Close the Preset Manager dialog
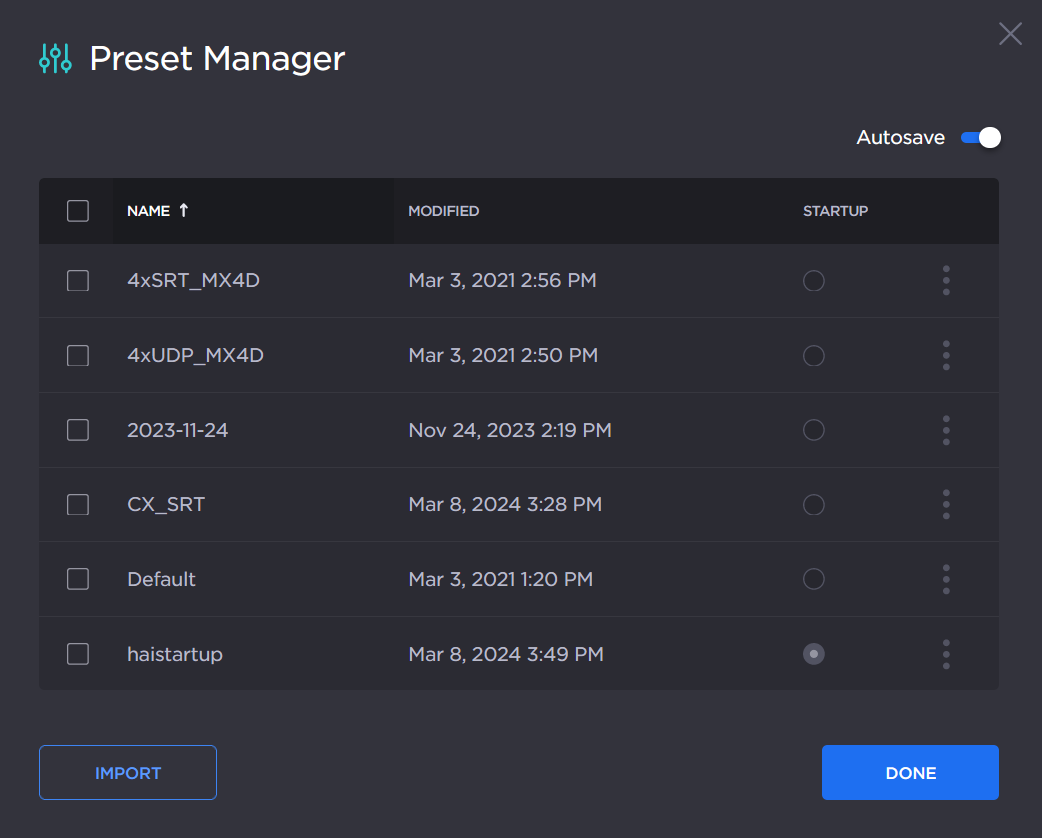Viewport: 1042px width, 838px height. click(1010, 34)
